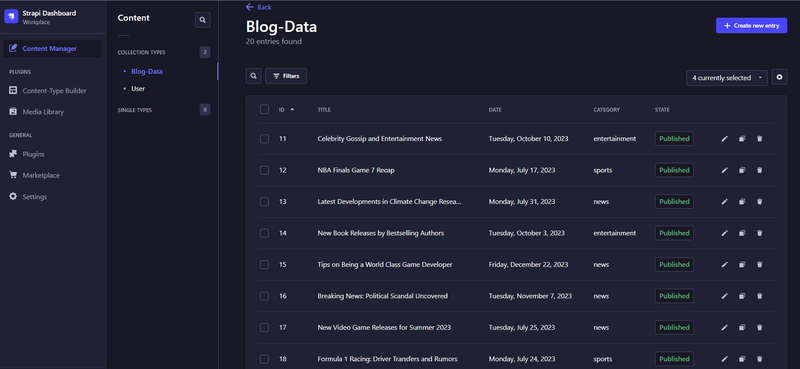Viewport: 800px width, 369px height.
Task: Open the table settings gear icon
Action: 779,77
